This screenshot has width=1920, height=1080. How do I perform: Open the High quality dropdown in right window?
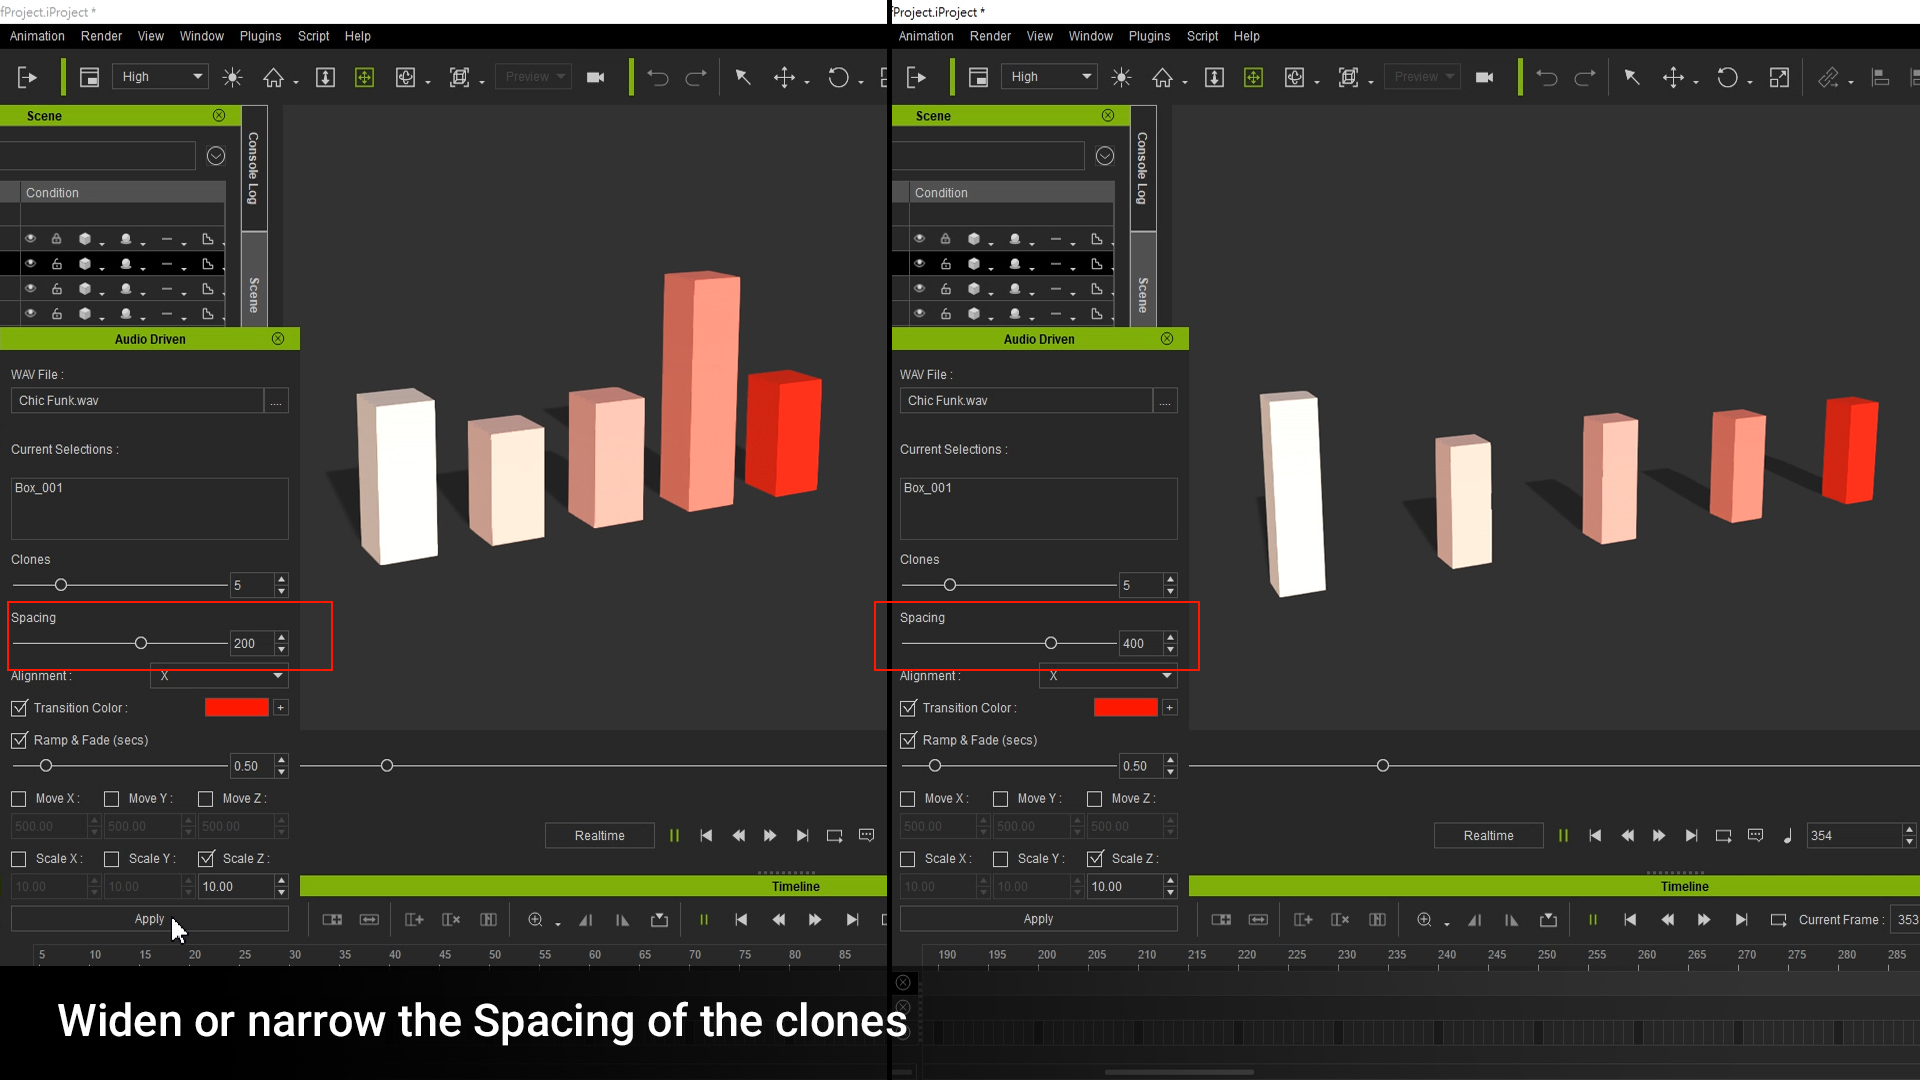[x=1050, y=77]
